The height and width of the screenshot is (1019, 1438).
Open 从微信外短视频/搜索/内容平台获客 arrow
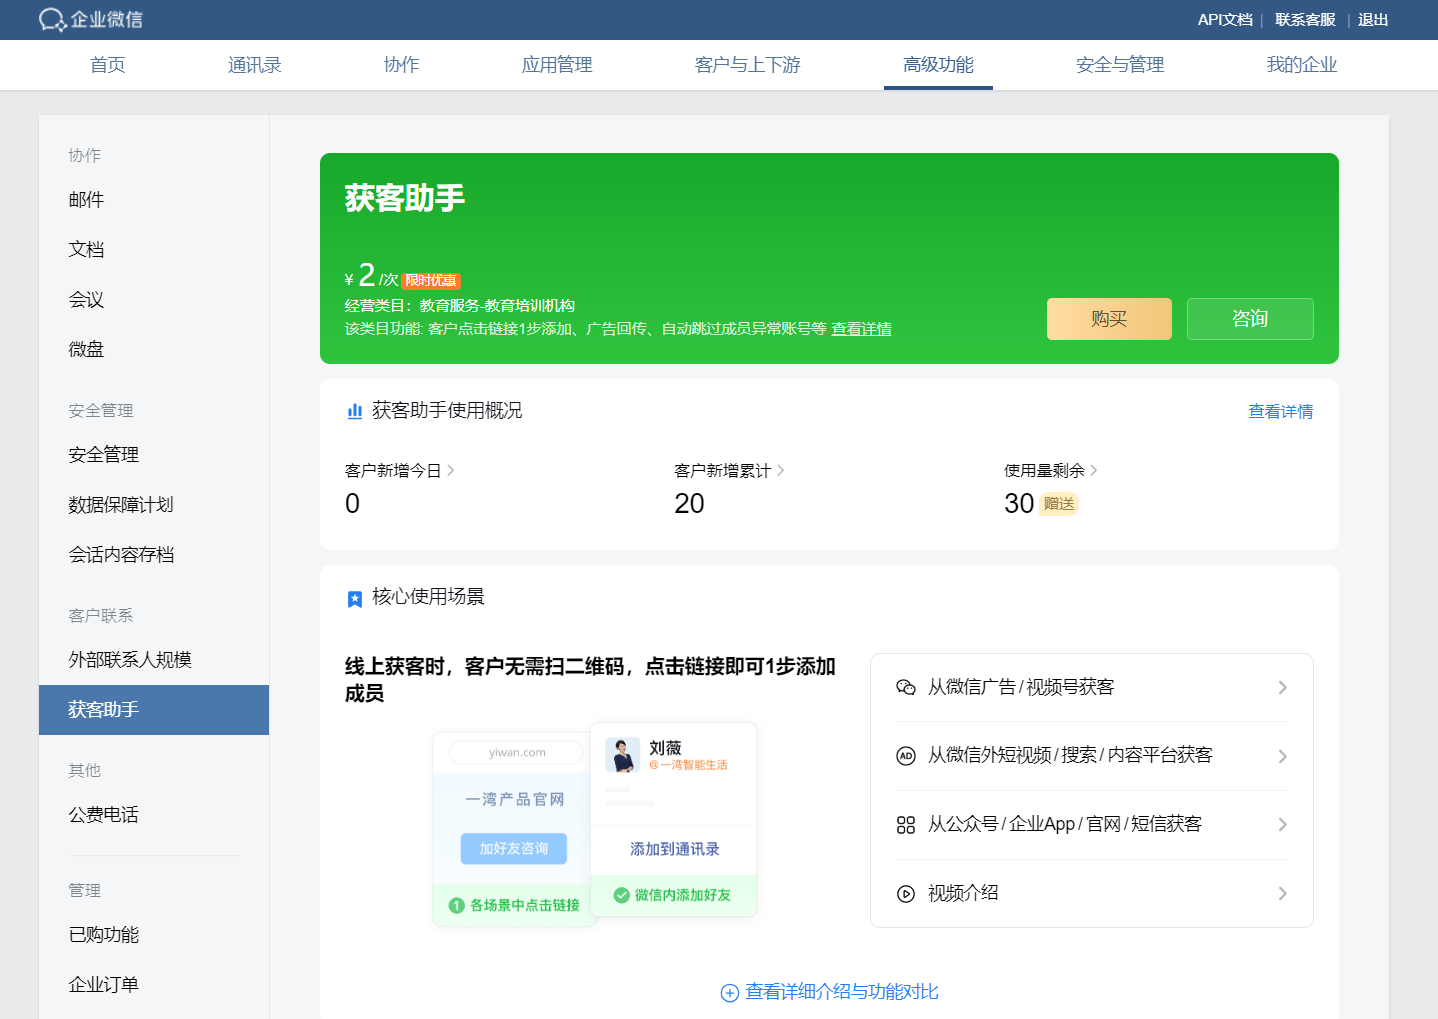click(1283, 756)
